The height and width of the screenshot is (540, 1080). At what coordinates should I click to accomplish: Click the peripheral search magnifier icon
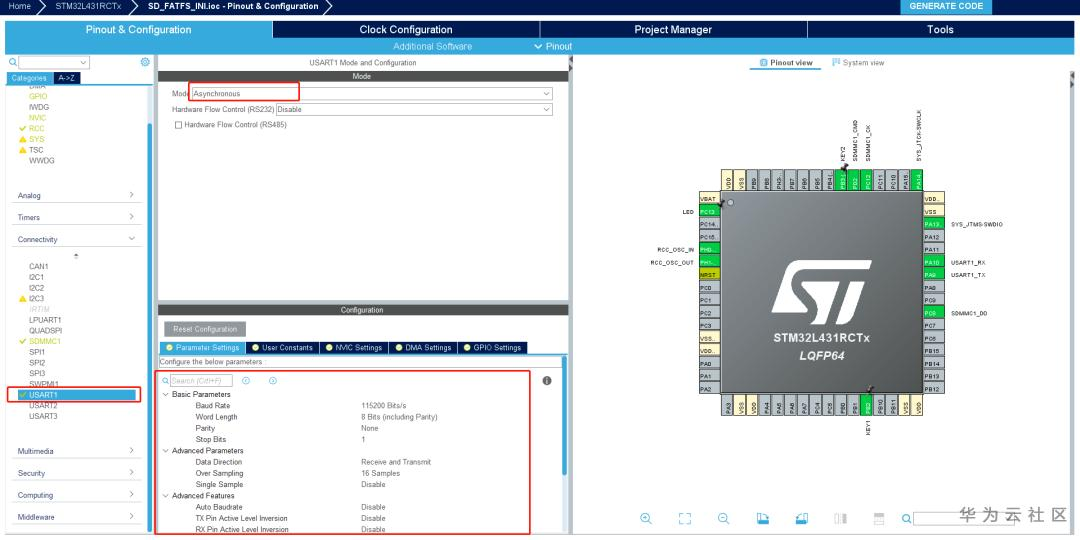[12, 62]
